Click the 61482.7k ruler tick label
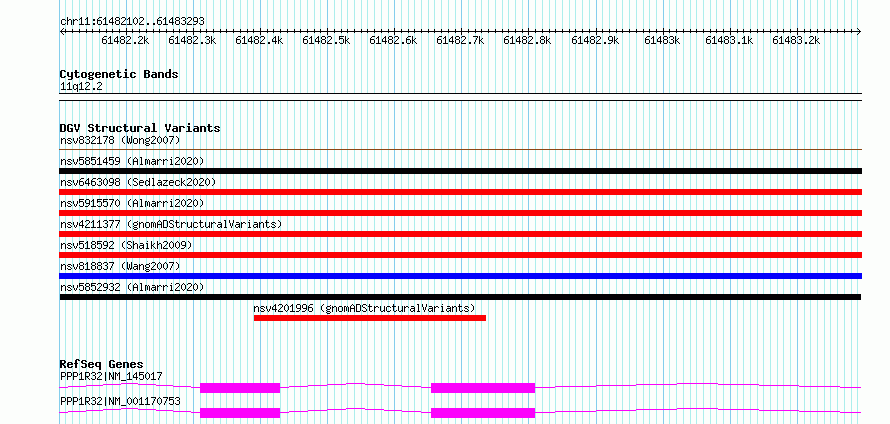 coord(460,40)
